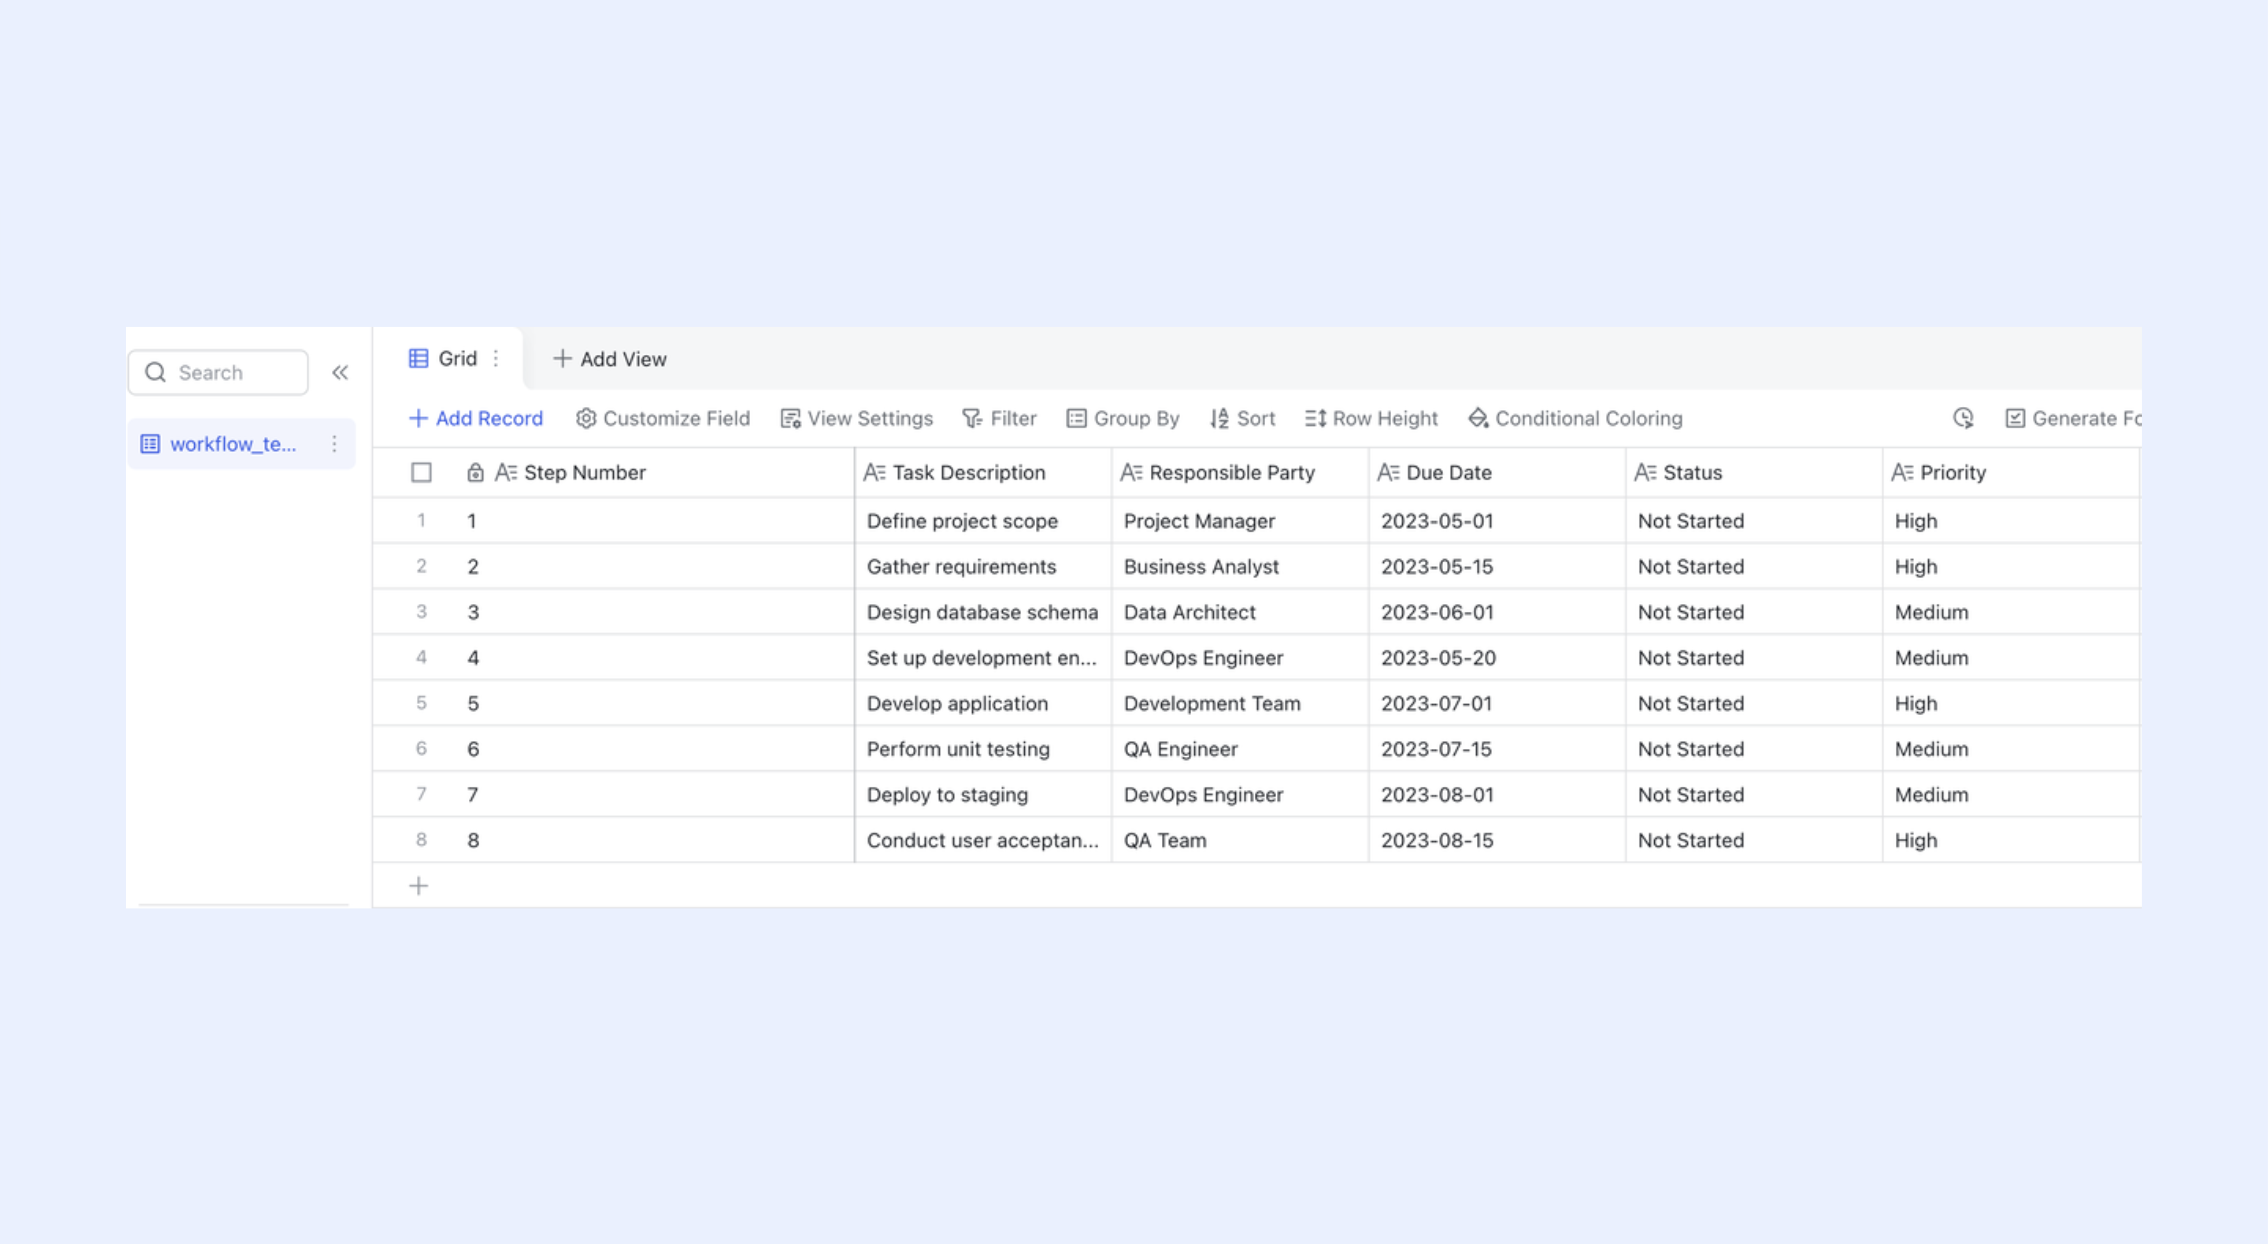Select the Priority cell for 'Design database schema'

click(x=2011, y=612)
